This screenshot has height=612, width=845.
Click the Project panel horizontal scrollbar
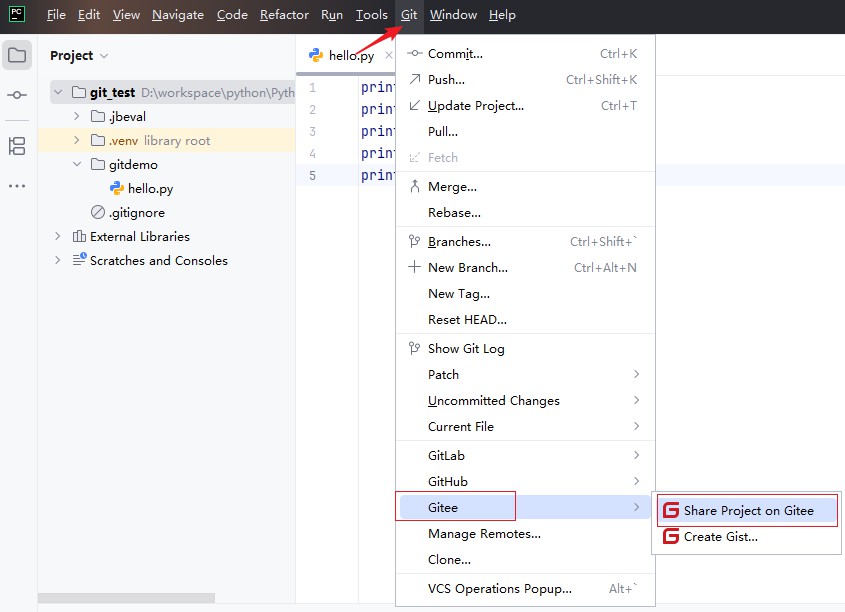[126, 598]
